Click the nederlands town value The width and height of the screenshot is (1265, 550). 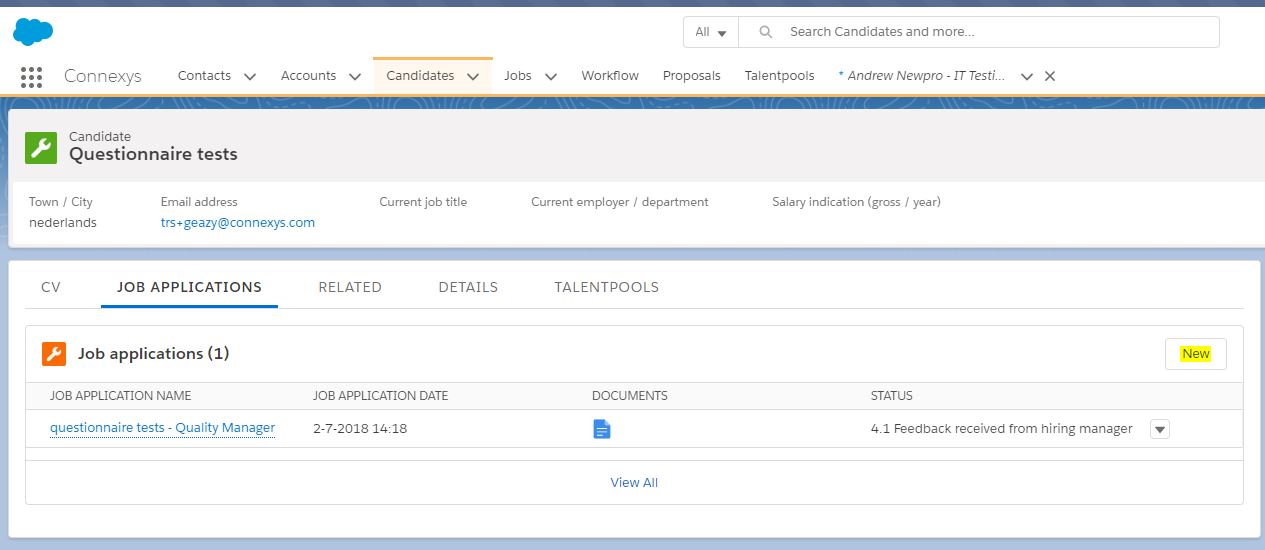click(63, 223)
